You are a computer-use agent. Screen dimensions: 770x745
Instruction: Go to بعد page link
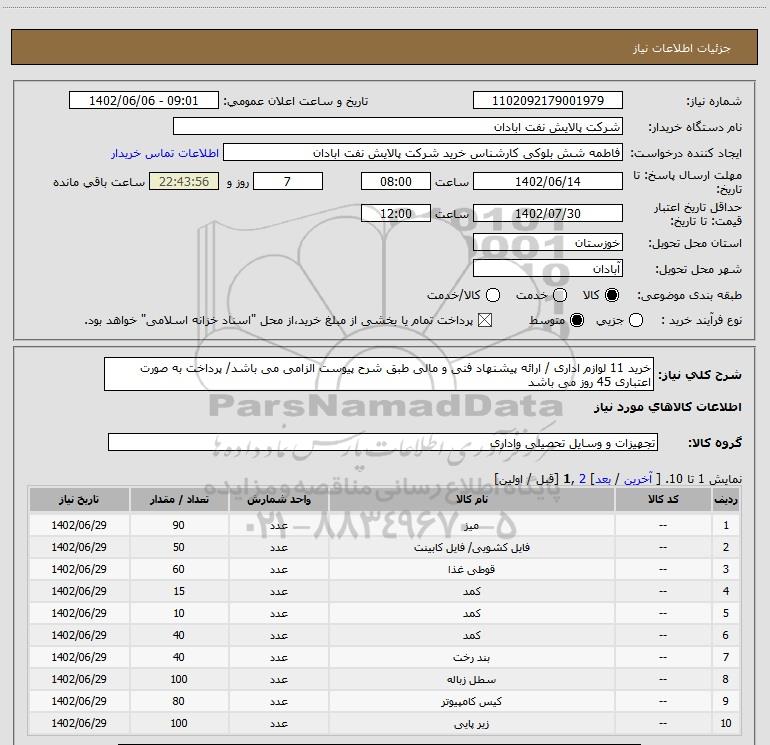pyautogui.click(x=603, y=479)
